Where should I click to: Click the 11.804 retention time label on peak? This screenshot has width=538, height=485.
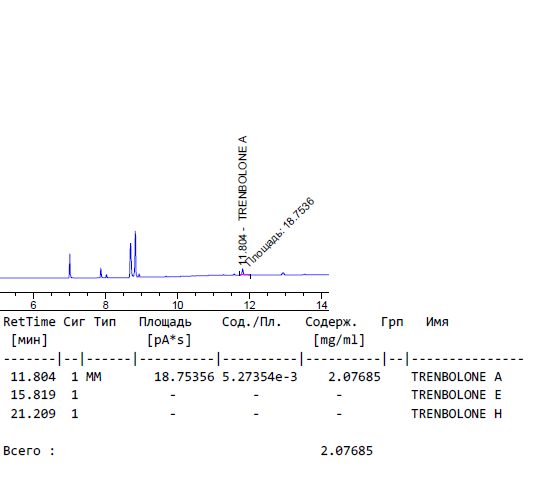(242, 250)
